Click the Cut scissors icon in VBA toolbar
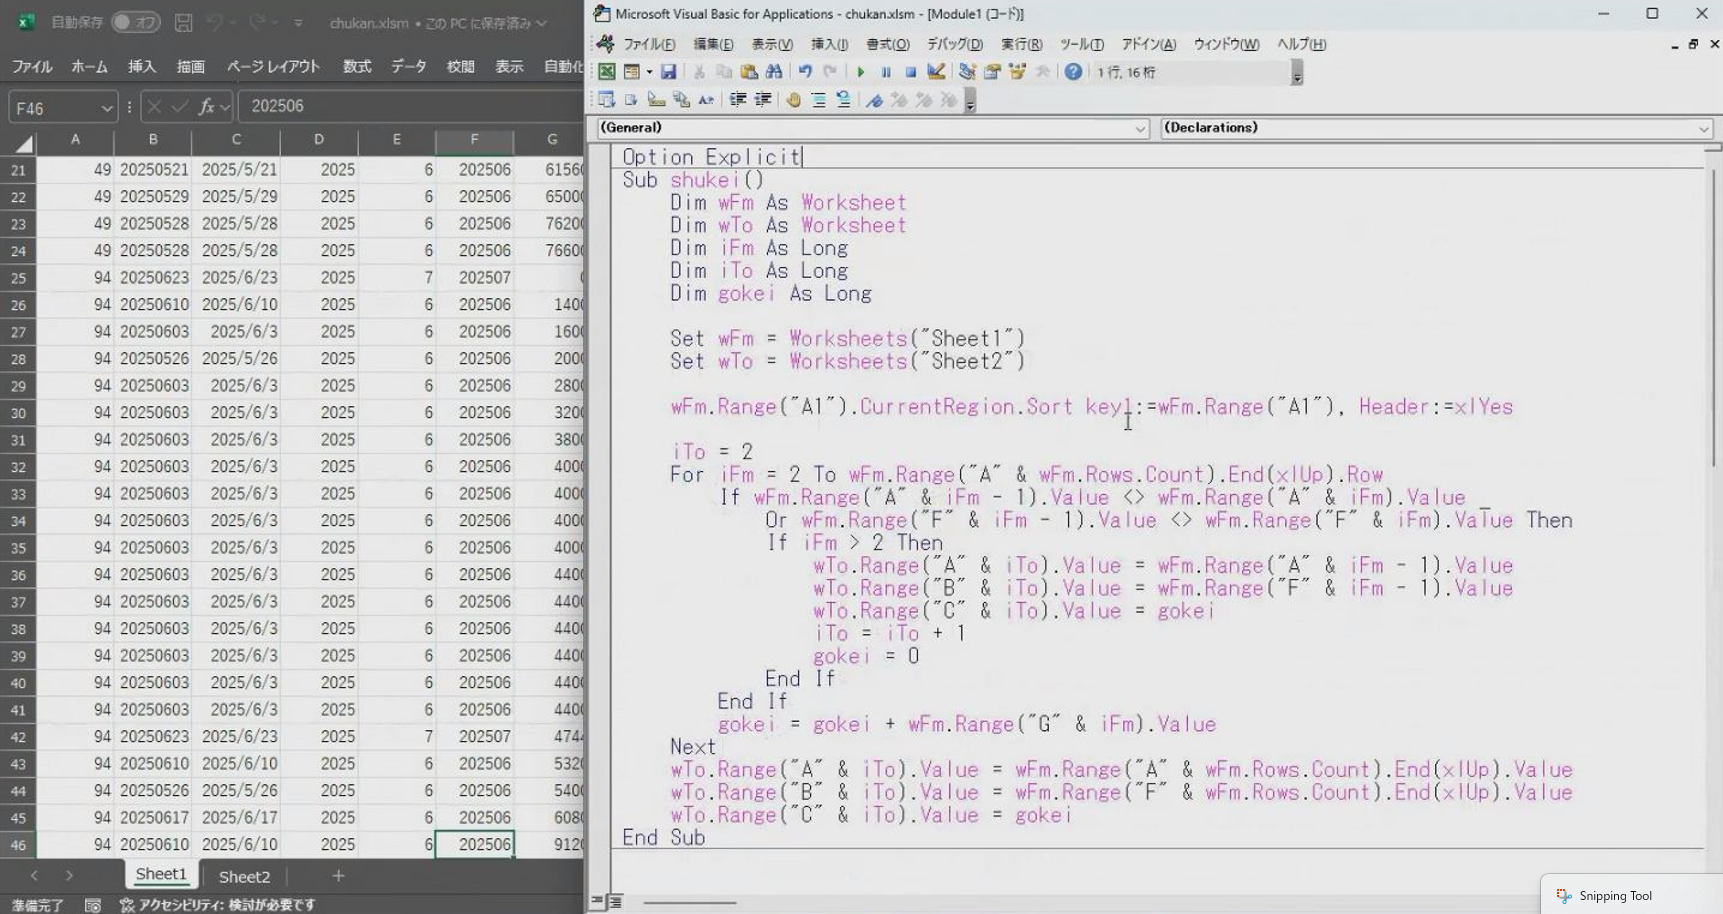The width and height of the screenshot is (1723, 914). (x=700, y=72)
